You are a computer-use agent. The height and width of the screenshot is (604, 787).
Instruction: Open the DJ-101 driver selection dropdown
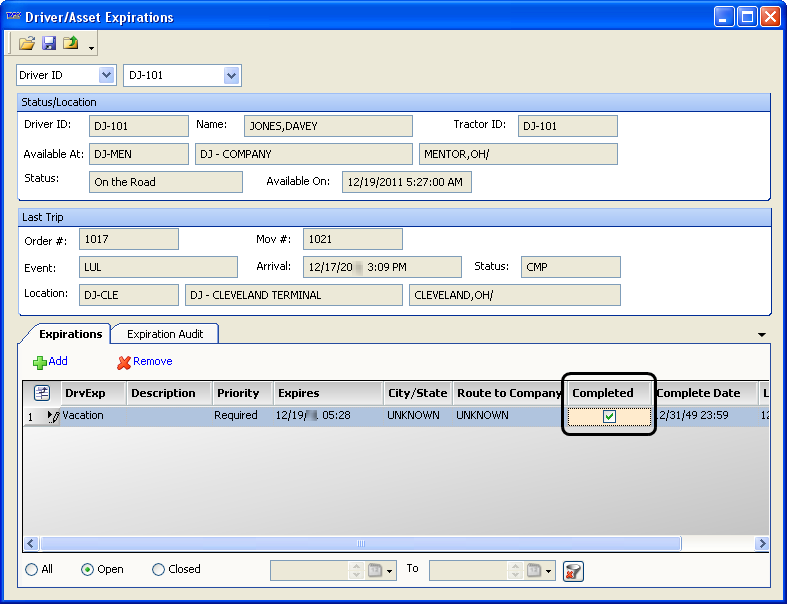point(232,76)
